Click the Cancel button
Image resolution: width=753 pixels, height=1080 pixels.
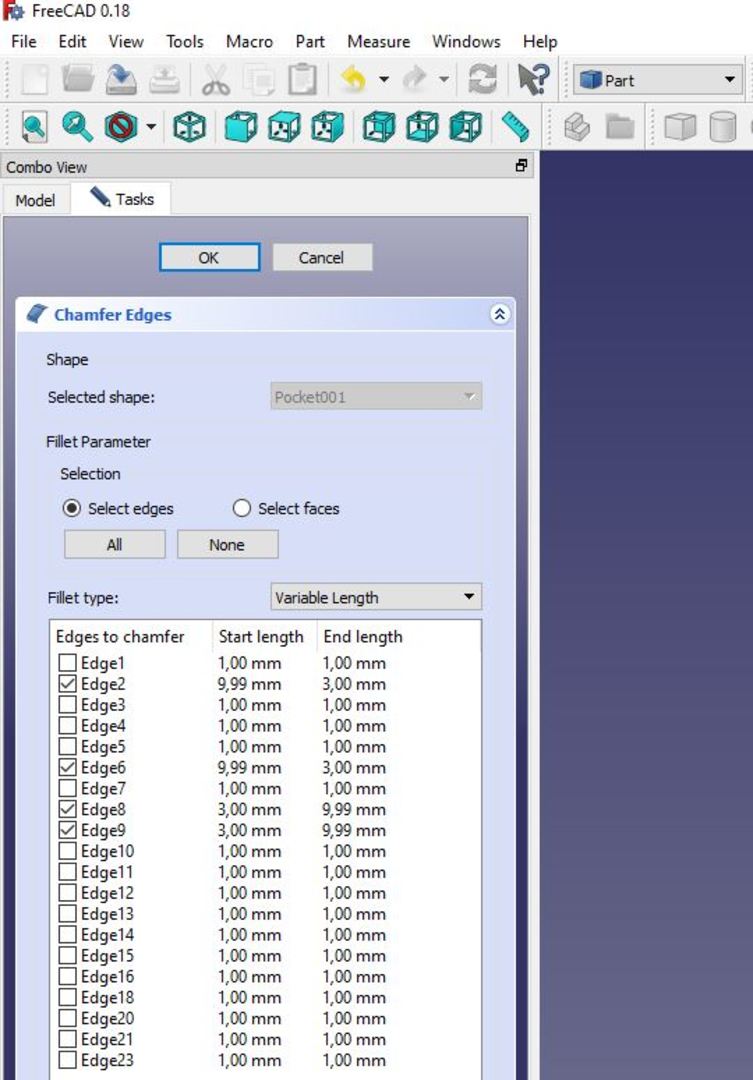point(322,258)
